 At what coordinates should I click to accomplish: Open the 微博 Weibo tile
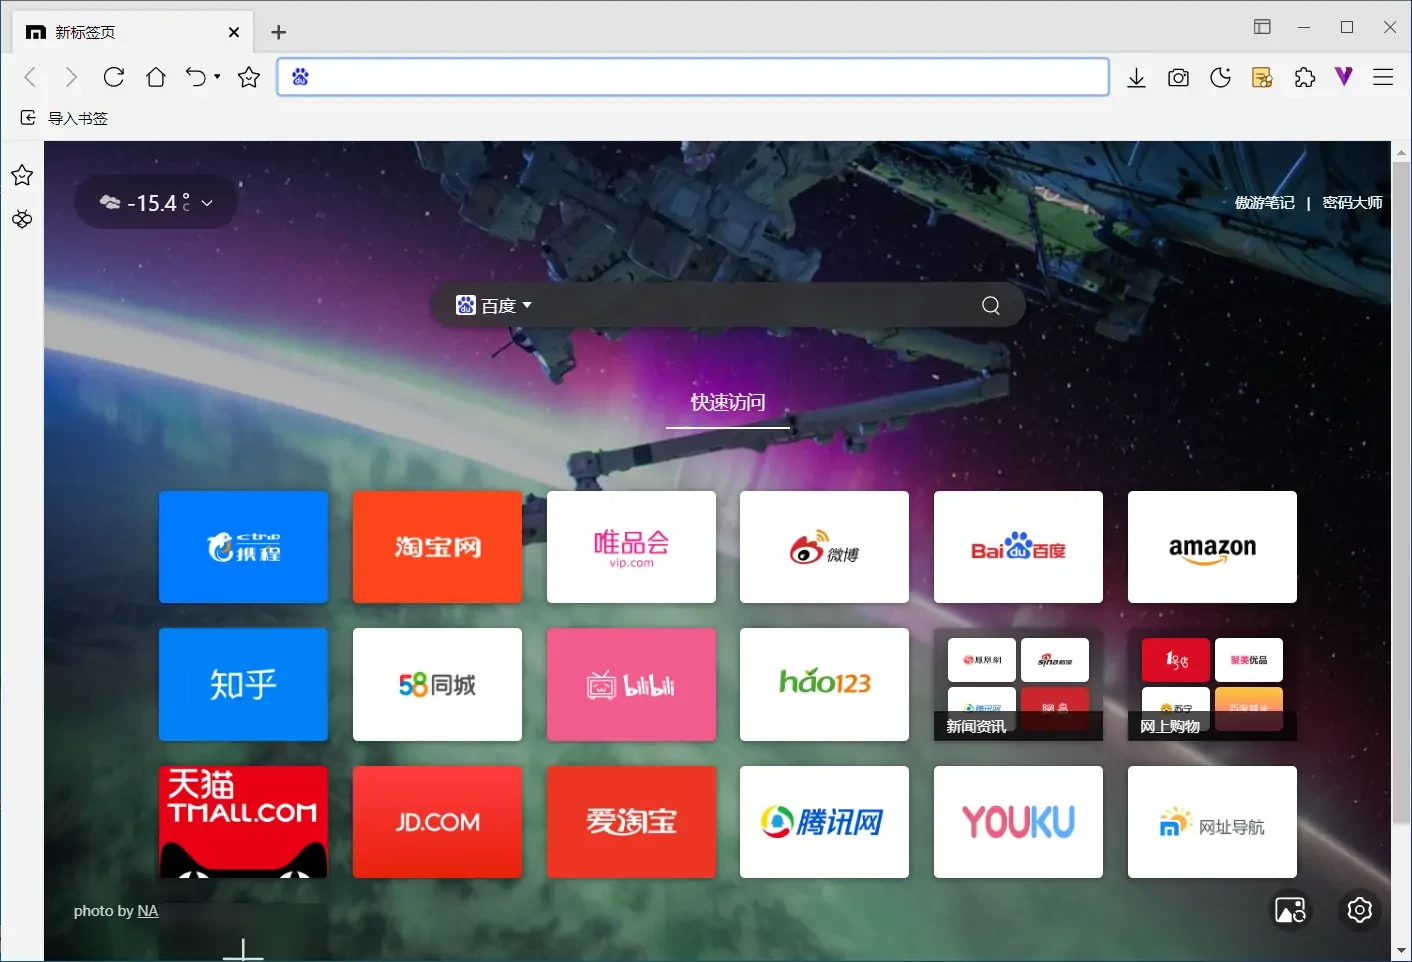point(824,547)
